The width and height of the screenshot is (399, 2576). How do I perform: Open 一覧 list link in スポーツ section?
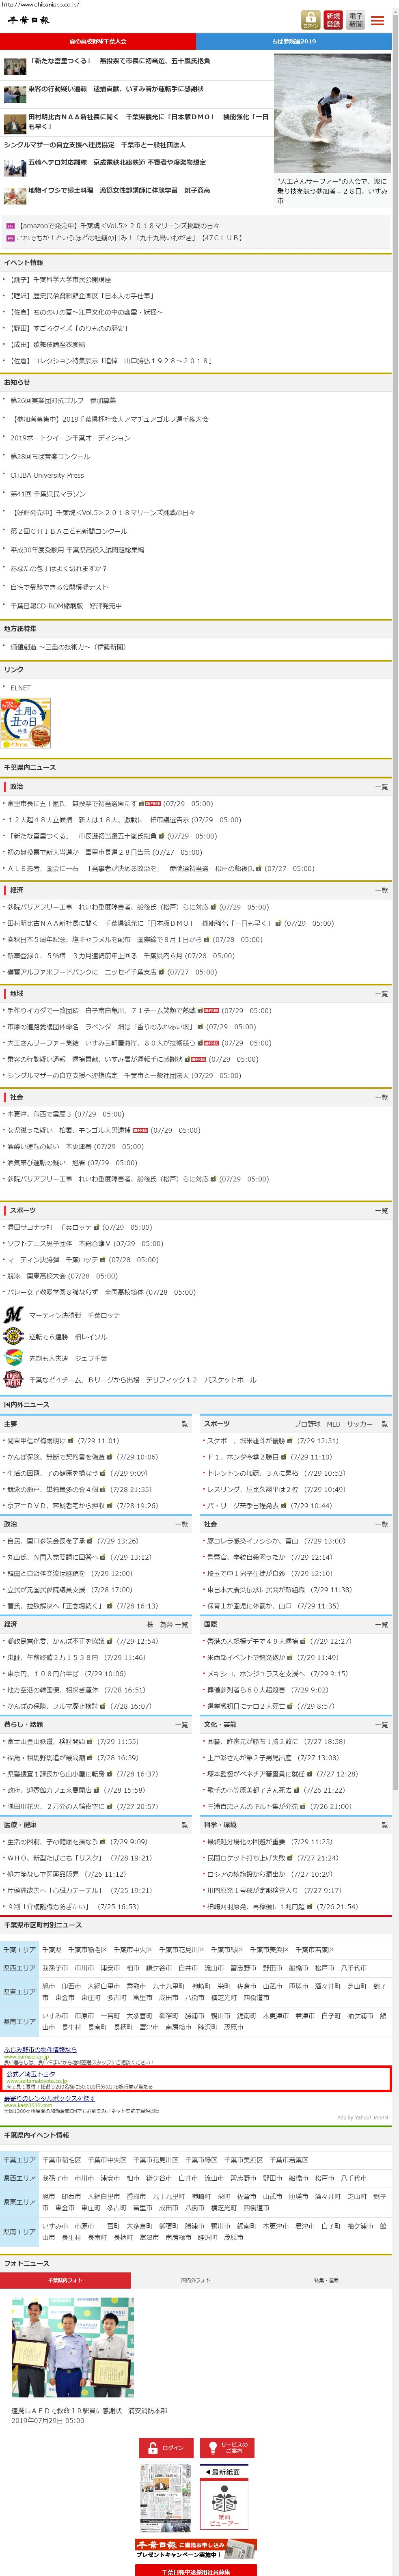click(x=381, y=1210)
